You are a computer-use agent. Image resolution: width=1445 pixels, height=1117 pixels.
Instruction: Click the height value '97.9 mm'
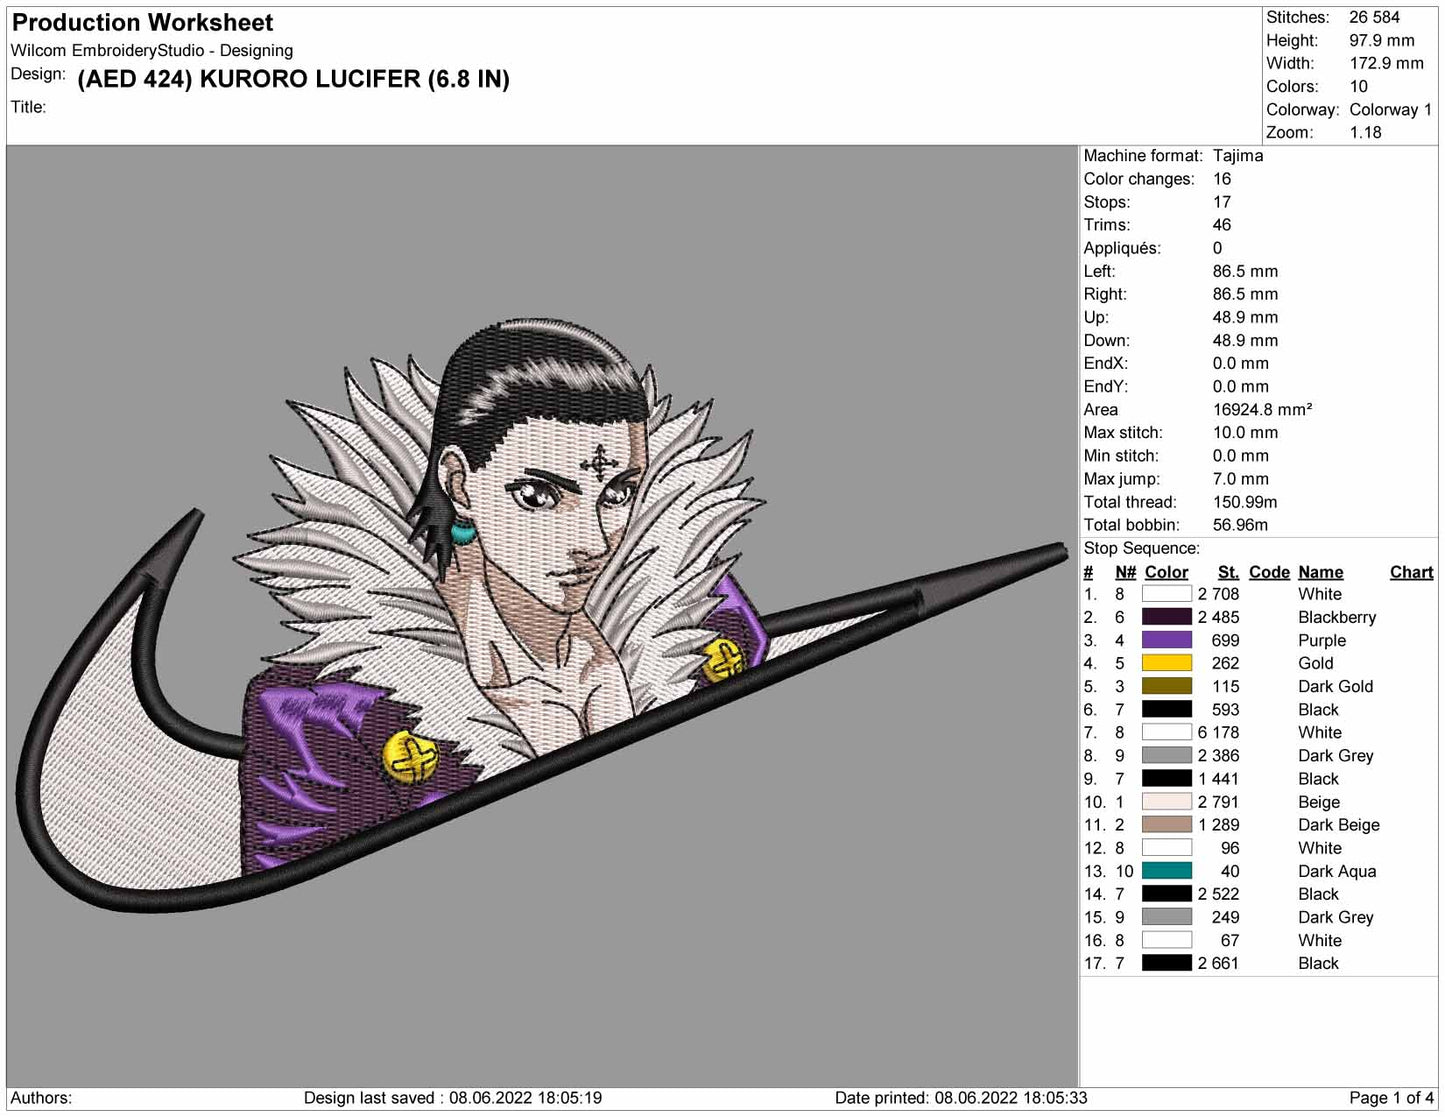coord(1381,40)
